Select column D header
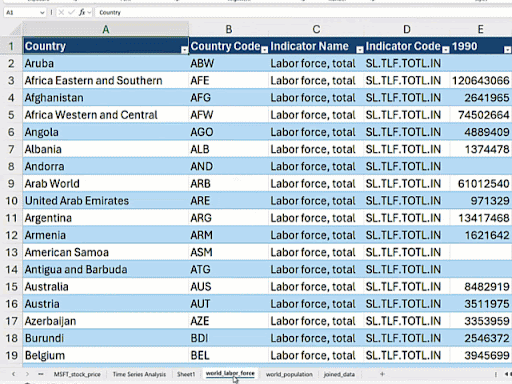The image size is (512, 384). pyautogui.click(x=407, y=29)
